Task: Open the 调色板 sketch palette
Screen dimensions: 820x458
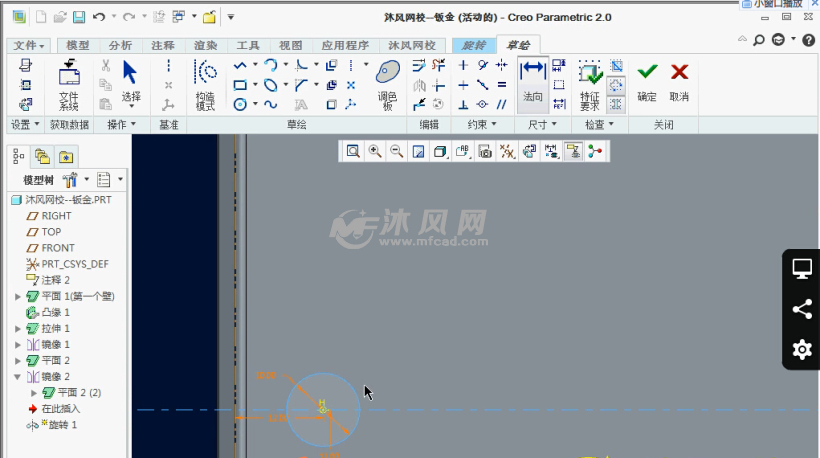Action: click(x=388, y=85)
